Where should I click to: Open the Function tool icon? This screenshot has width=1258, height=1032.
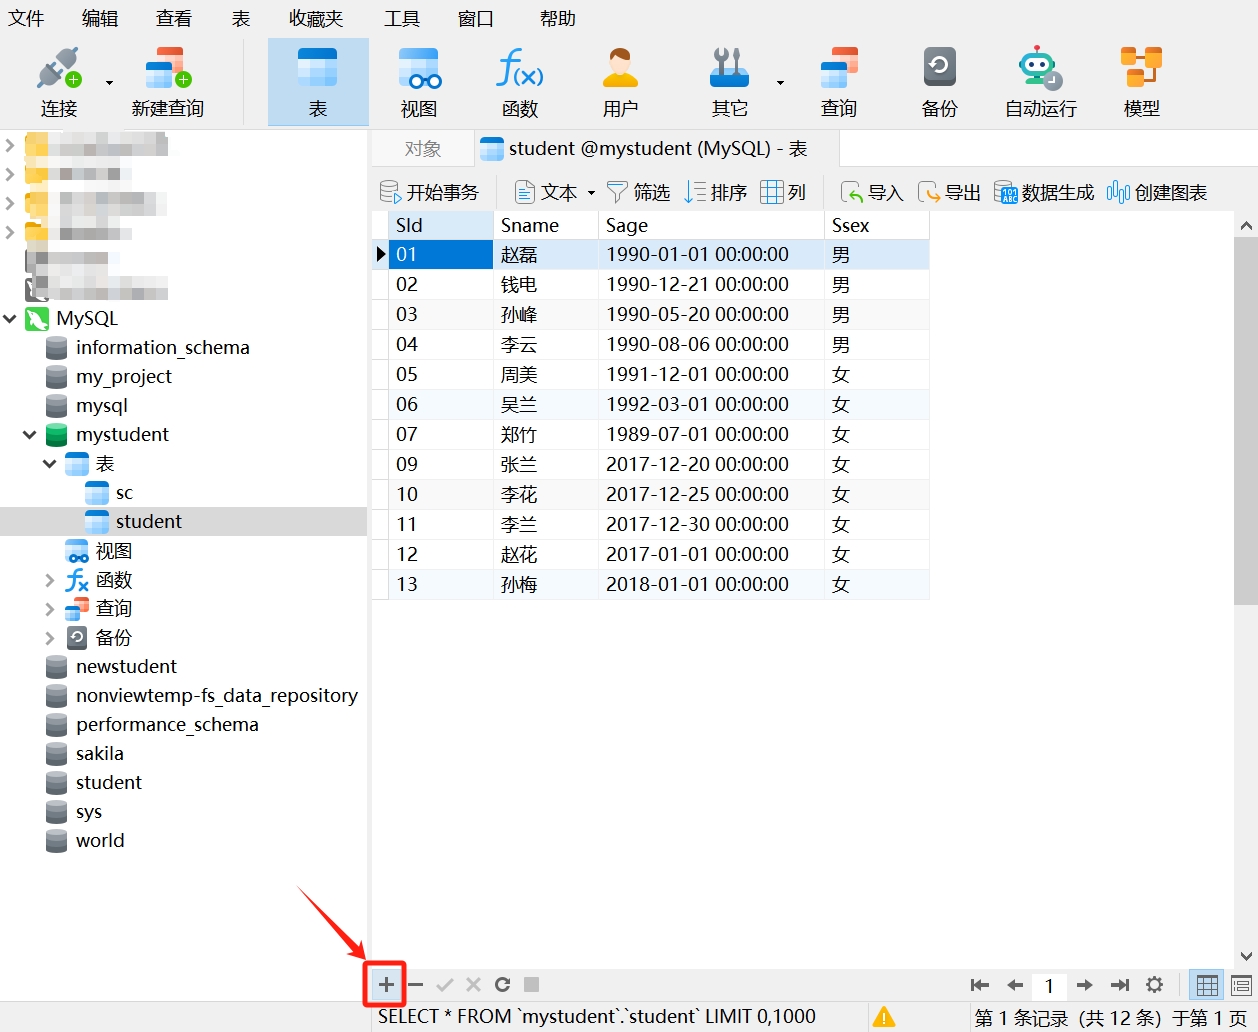pos(520,82)
